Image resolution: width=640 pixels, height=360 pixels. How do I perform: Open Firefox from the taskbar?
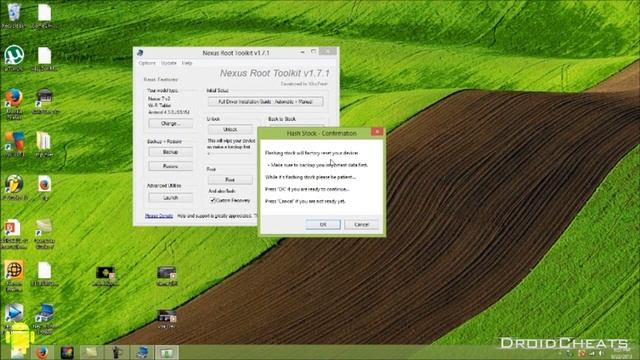coord(42,353)
